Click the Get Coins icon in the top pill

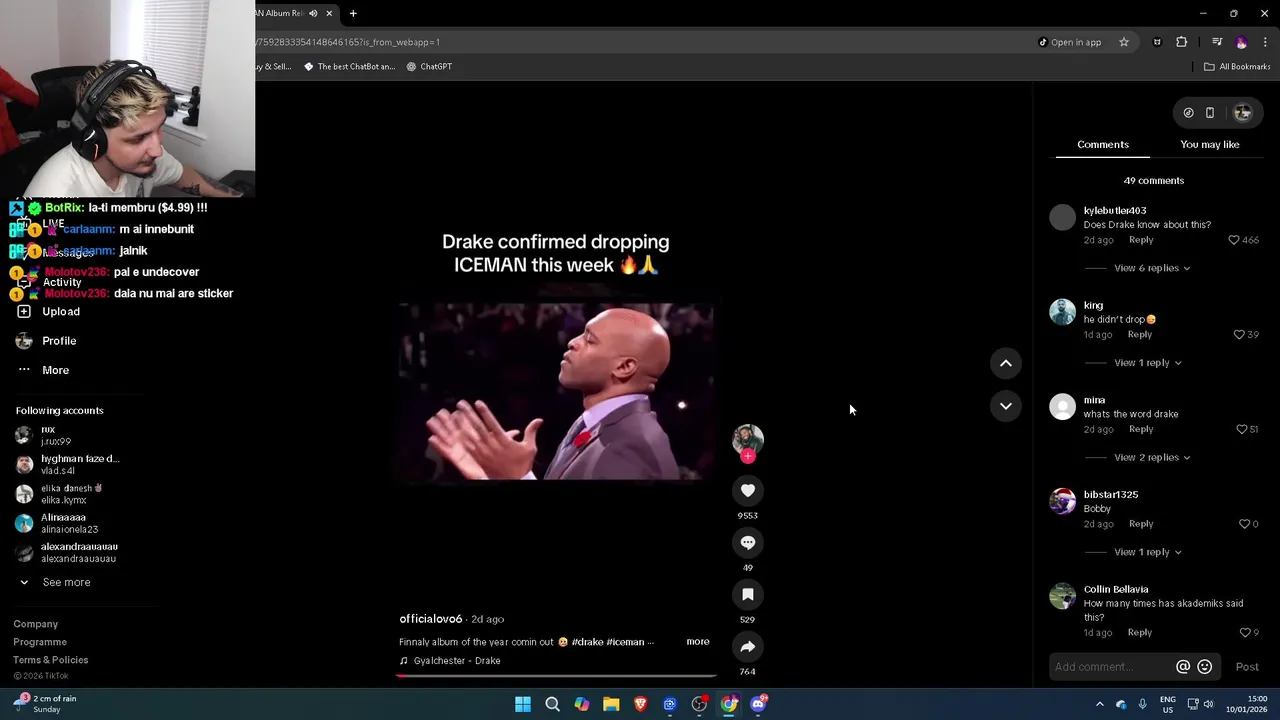tap(1188, 113)
